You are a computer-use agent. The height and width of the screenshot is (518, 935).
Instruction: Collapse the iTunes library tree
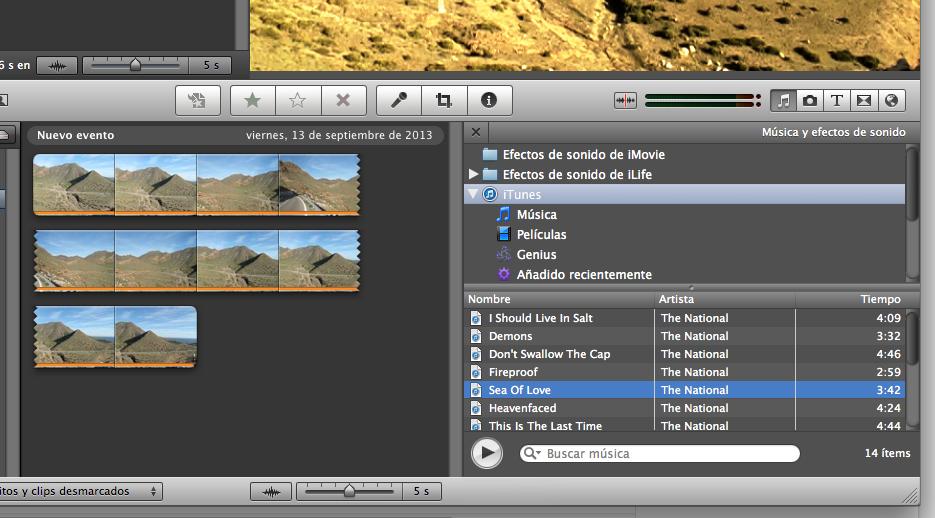coord(473,194)
